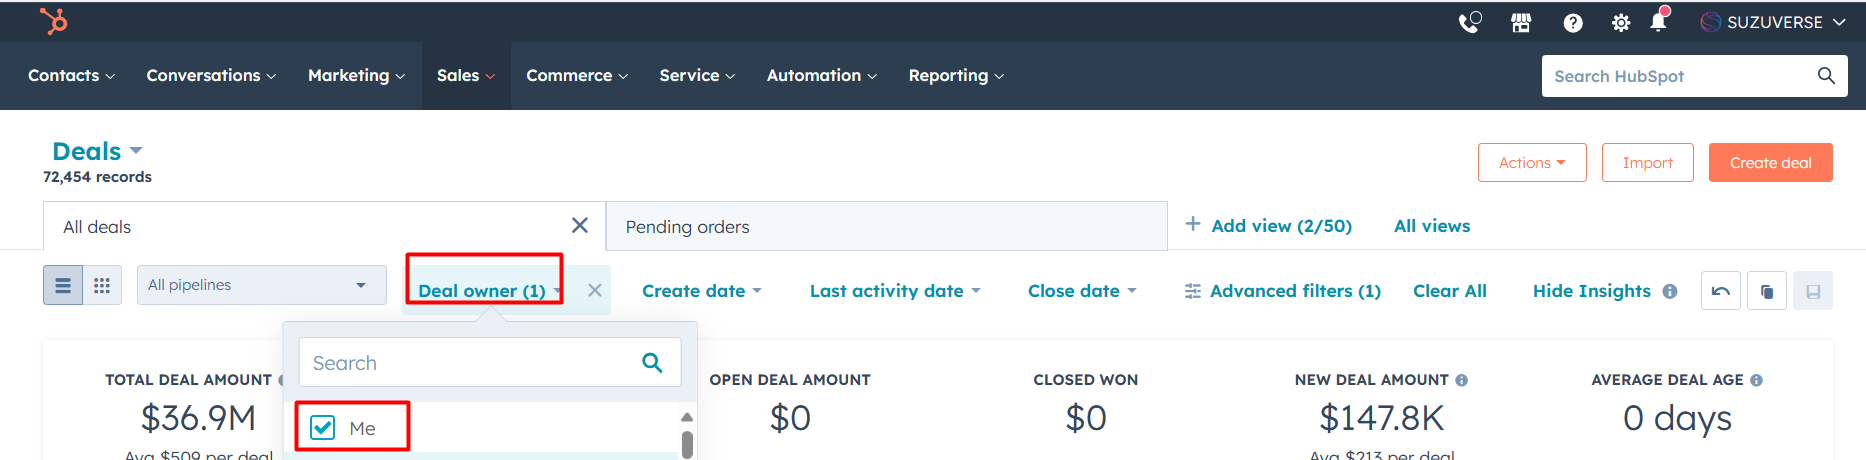Open the marketplace icon
This screenshot has height=460, width=1866.
pos(1521,22)
